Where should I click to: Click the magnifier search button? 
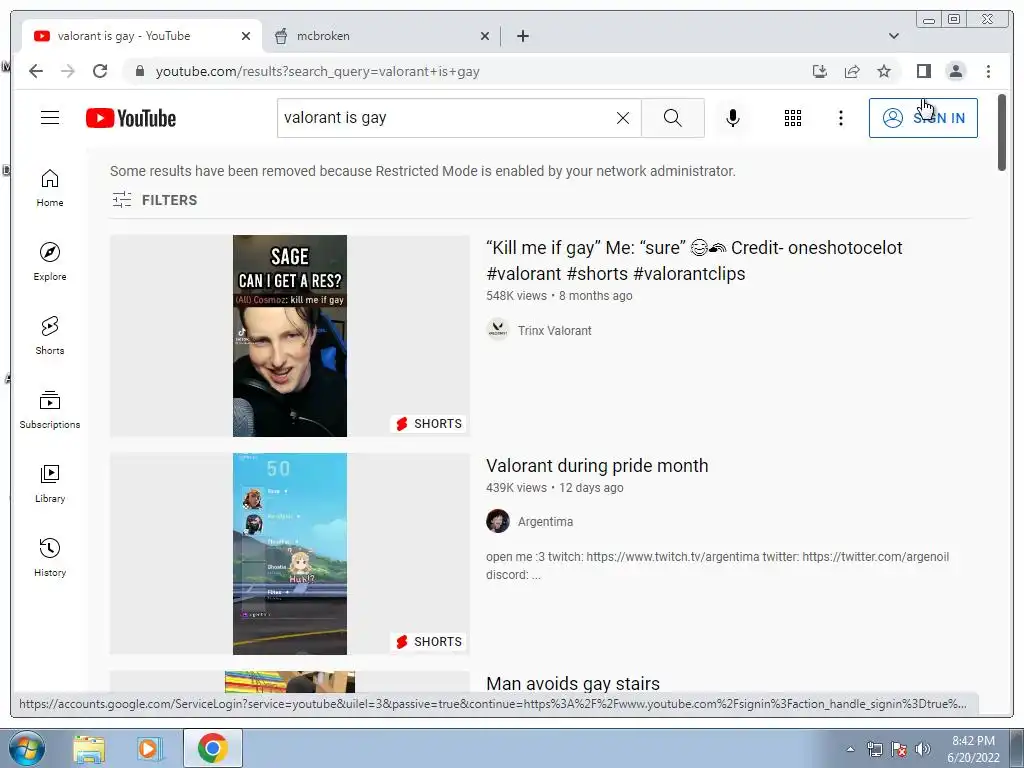click(x=673, y=118)
